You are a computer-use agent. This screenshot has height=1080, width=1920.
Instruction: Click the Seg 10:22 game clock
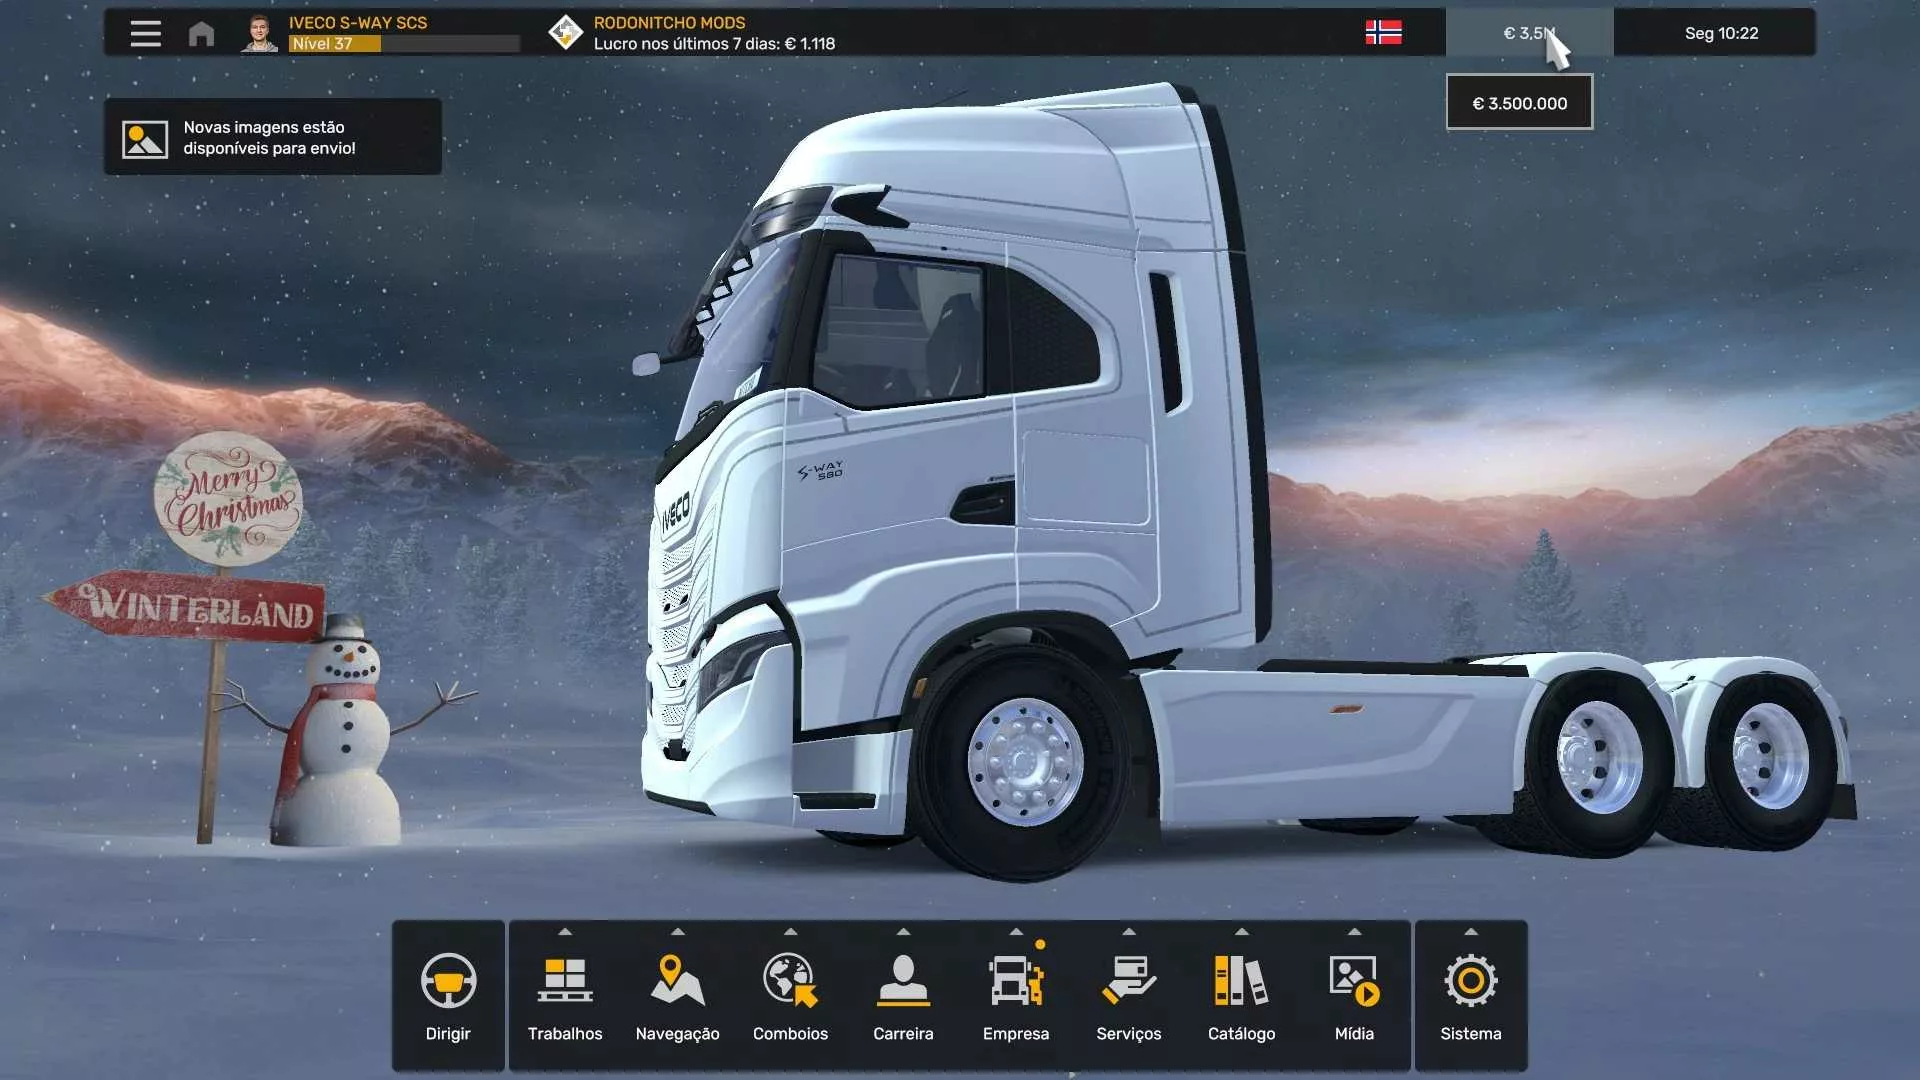pyautogui.click(x=1720, y=33)
